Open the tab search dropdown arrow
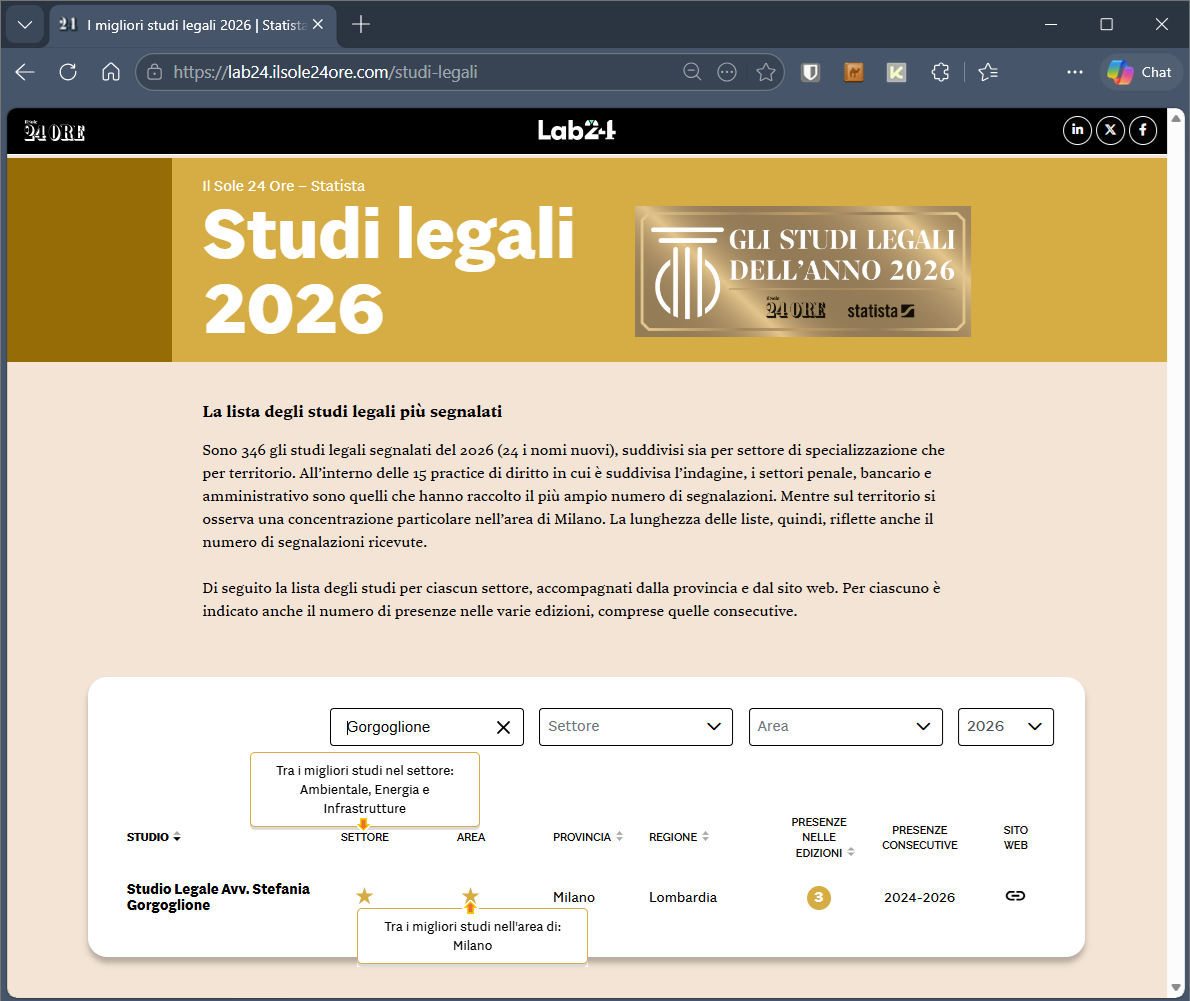 (25, 25)
